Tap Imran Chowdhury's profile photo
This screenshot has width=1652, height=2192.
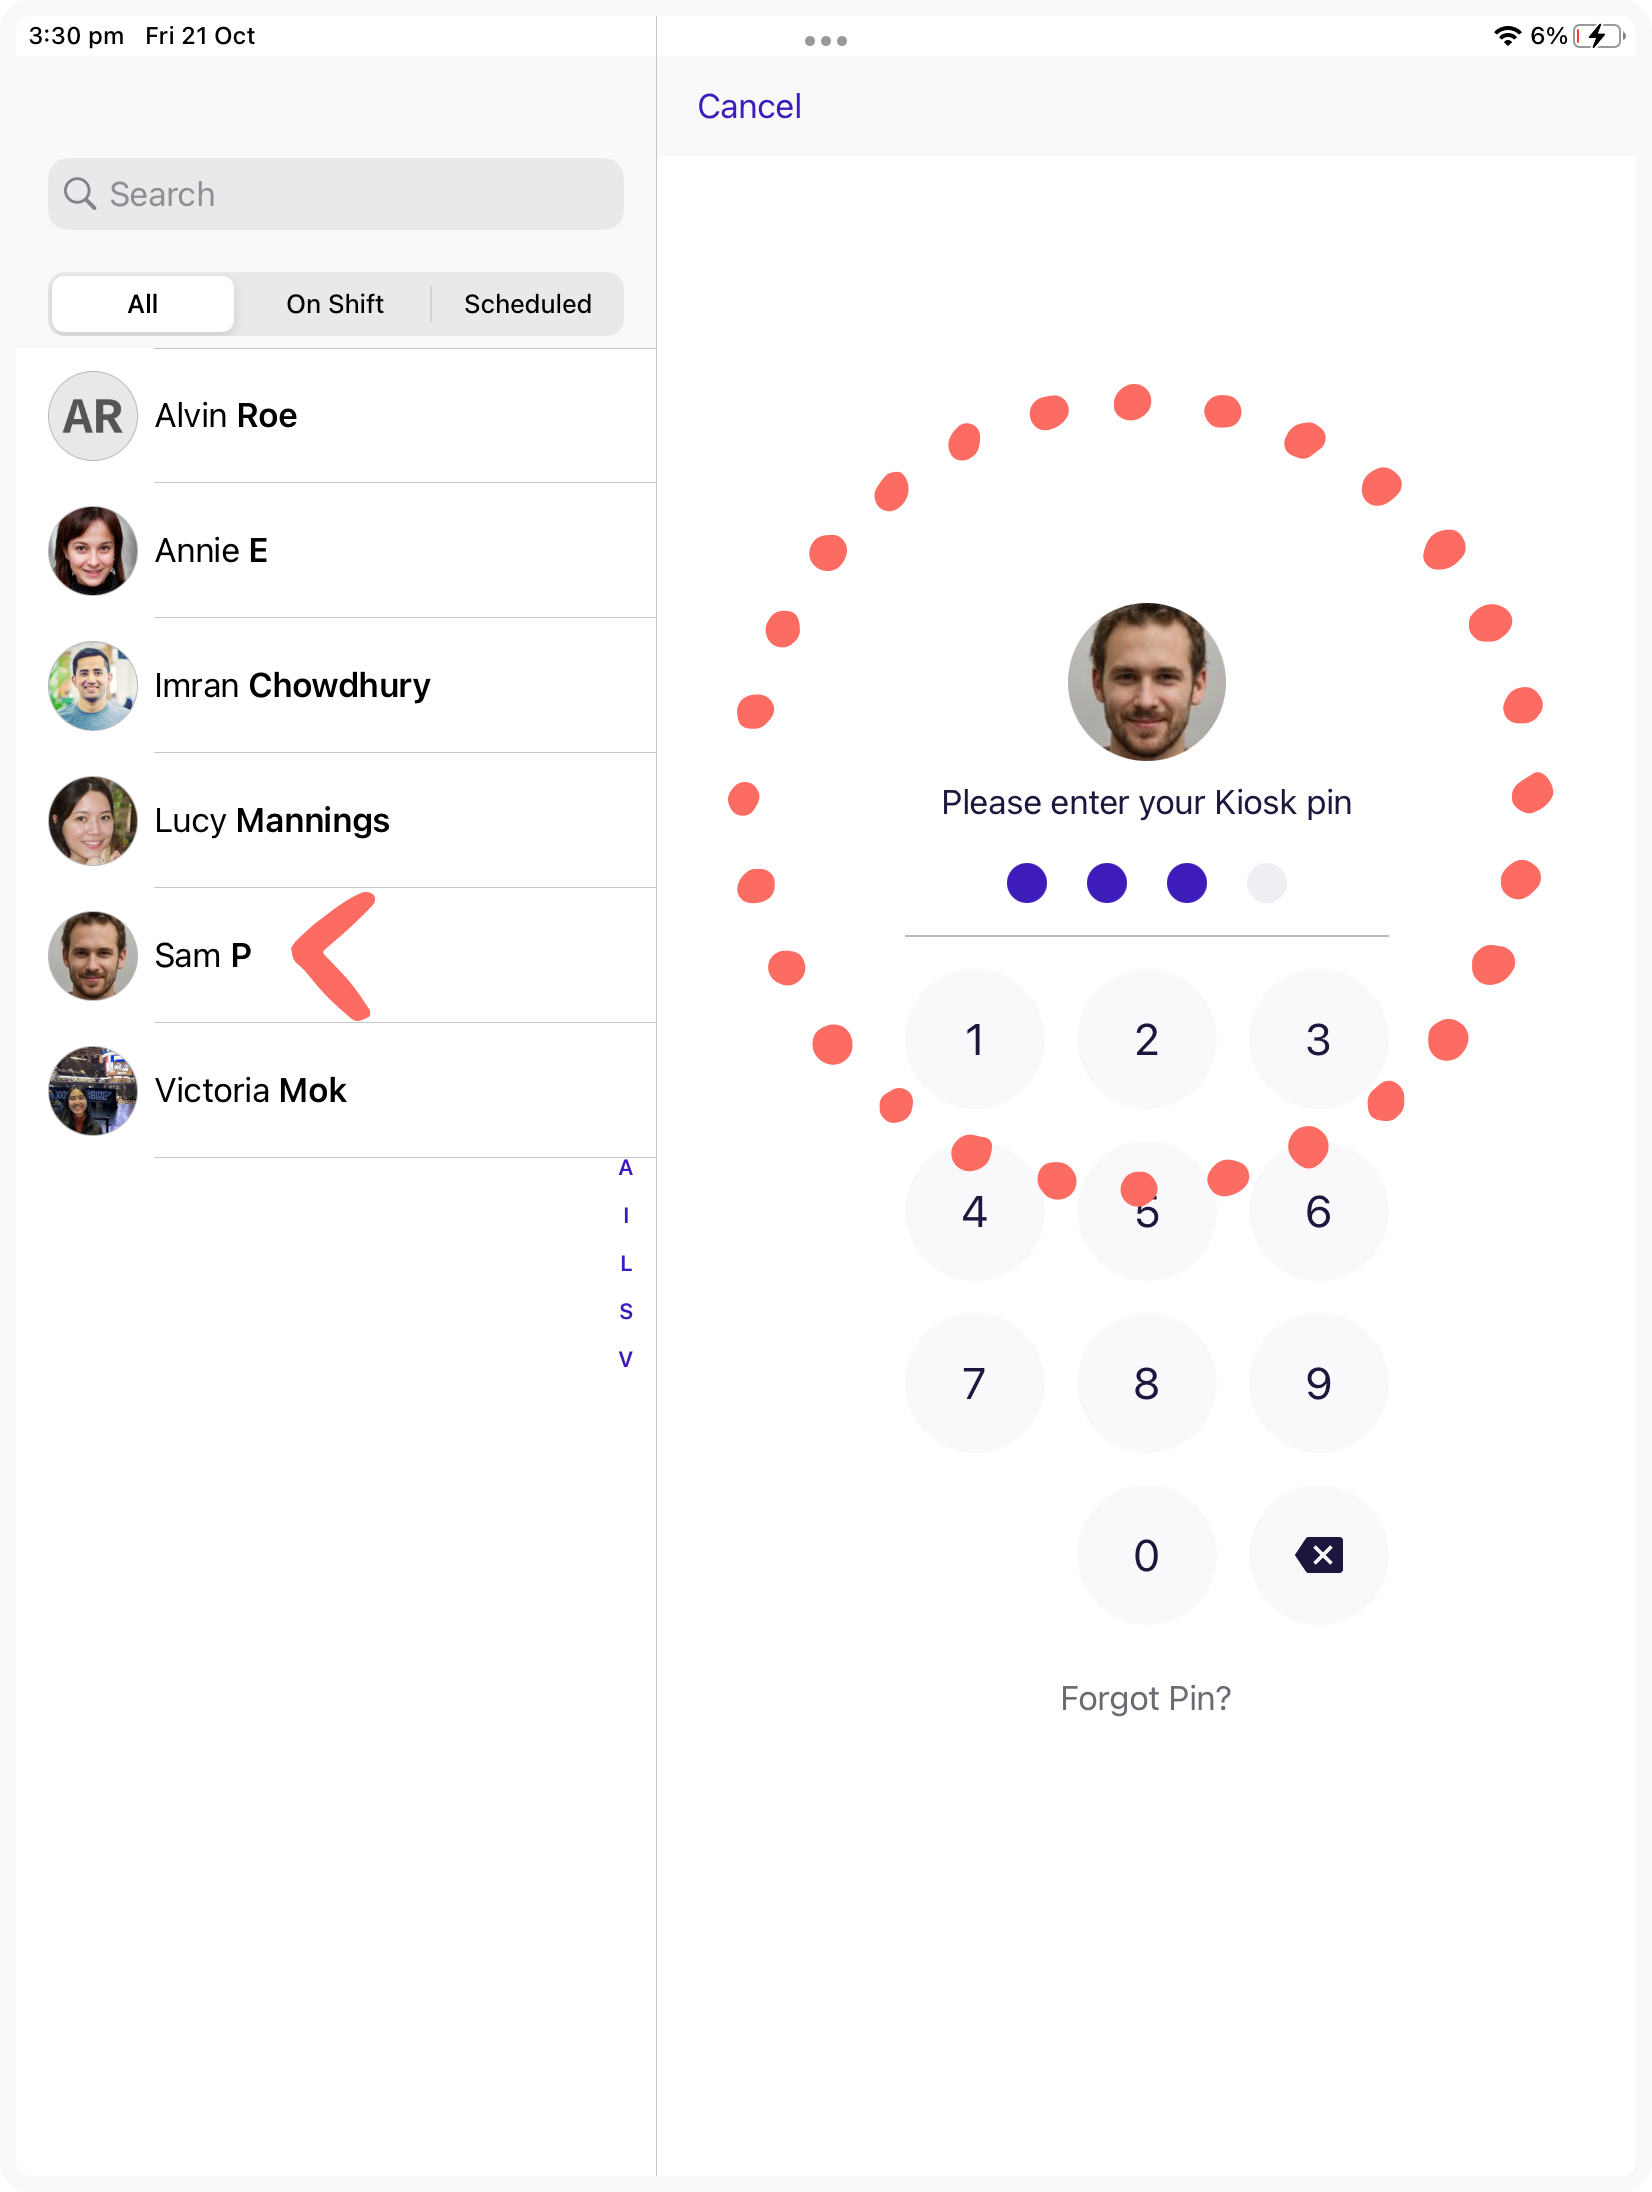(x=93, y=686)
